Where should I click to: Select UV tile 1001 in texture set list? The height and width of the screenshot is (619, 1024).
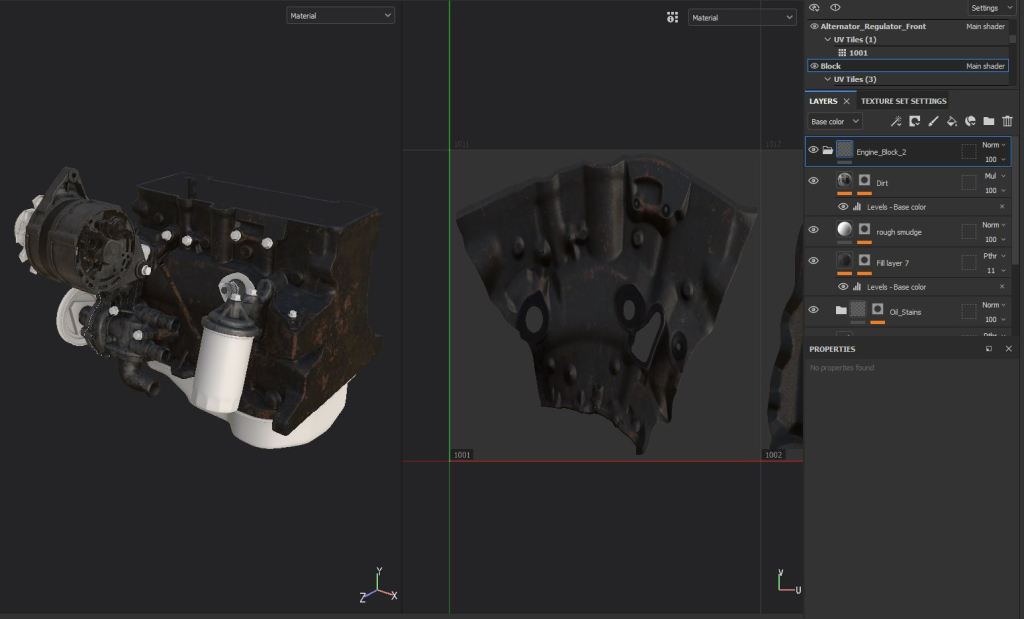pos(858,52)
